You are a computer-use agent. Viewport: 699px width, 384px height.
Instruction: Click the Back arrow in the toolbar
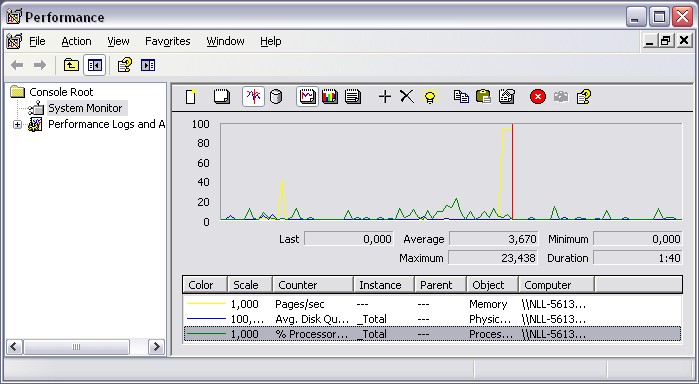(x=17, y=65)
